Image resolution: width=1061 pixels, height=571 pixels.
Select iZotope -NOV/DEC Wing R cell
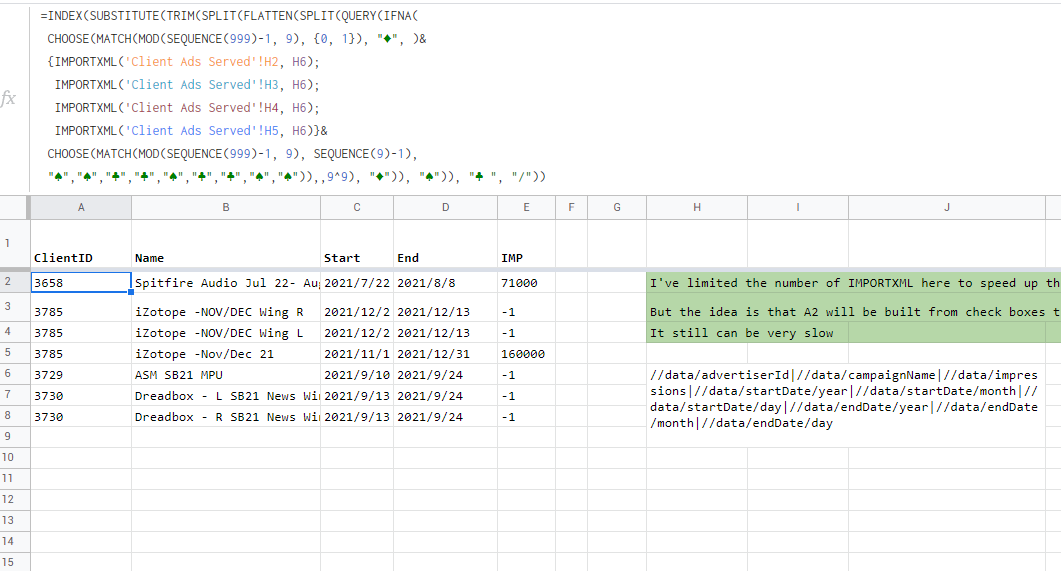click(226, 307)
